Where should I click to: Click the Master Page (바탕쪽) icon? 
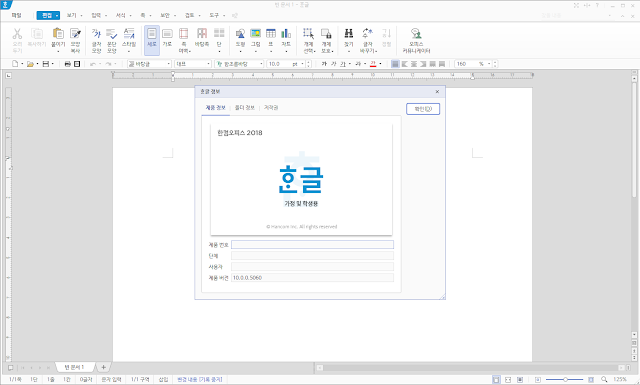pos(202,33)
